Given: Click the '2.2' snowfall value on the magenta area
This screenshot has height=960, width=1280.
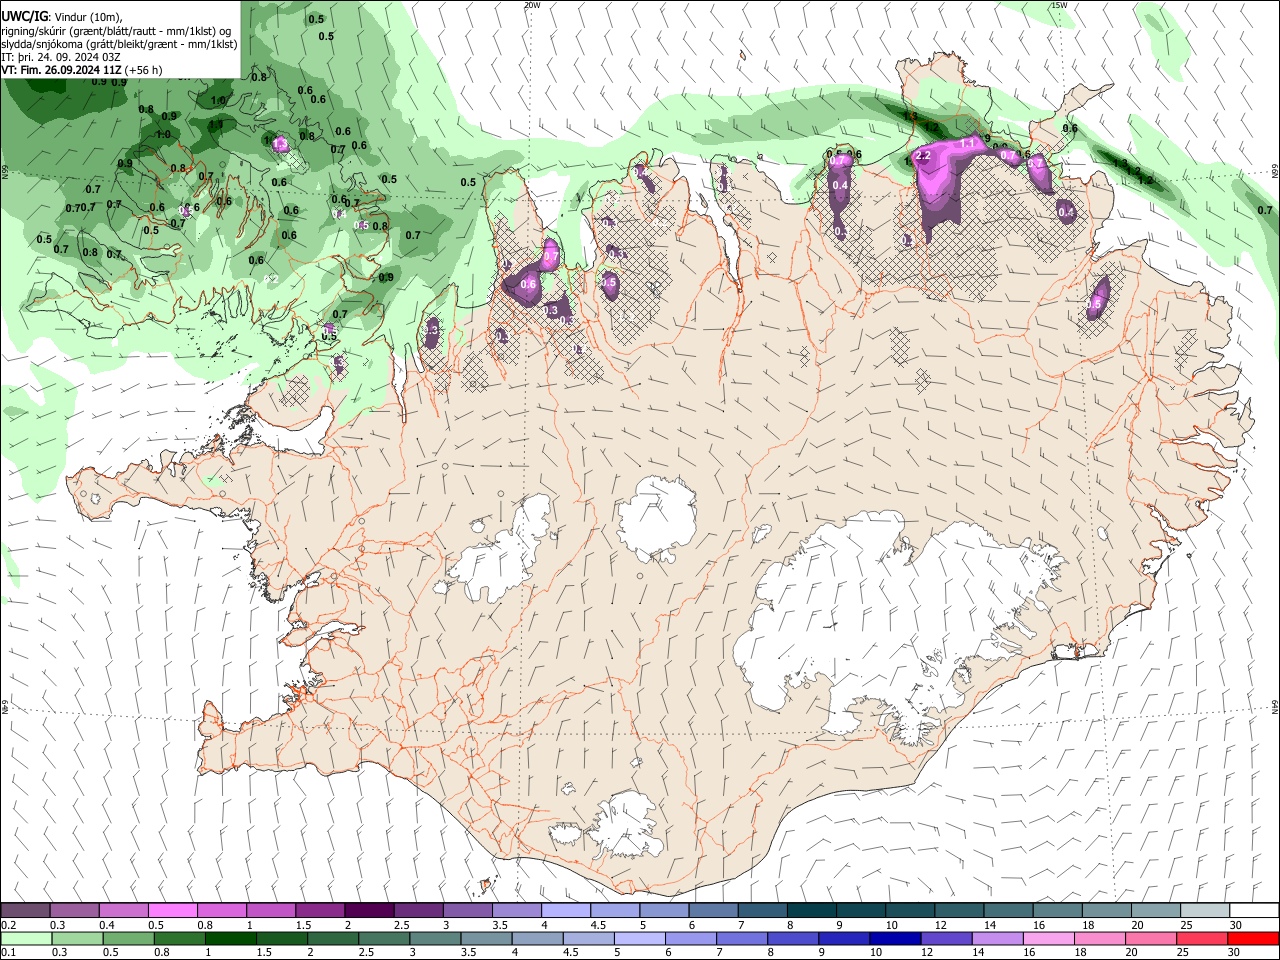Looking at the screenshot, I should pos(923,156).
